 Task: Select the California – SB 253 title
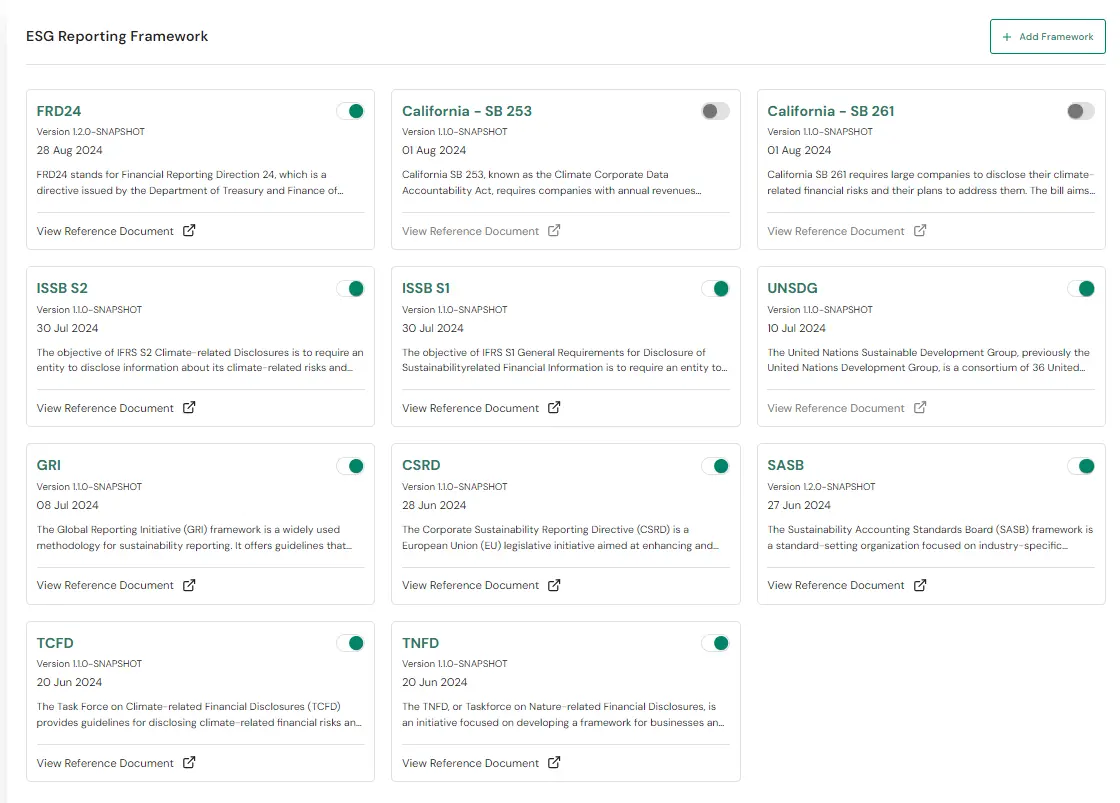coord(466,111)
